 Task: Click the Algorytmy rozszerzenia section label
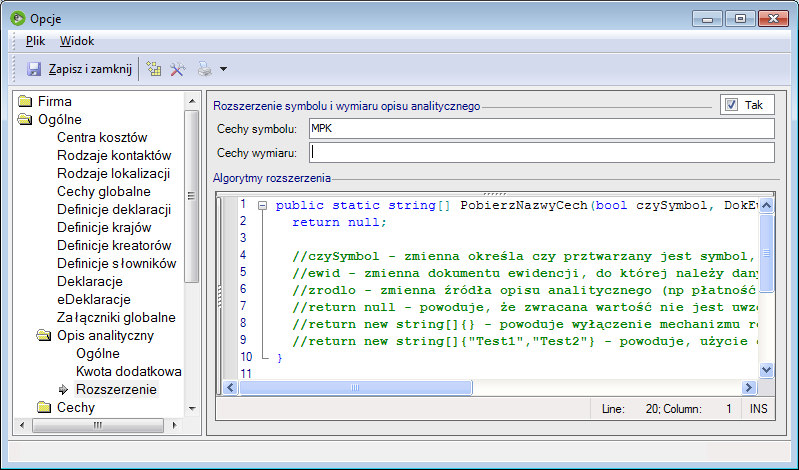click(x=272, y=178)
